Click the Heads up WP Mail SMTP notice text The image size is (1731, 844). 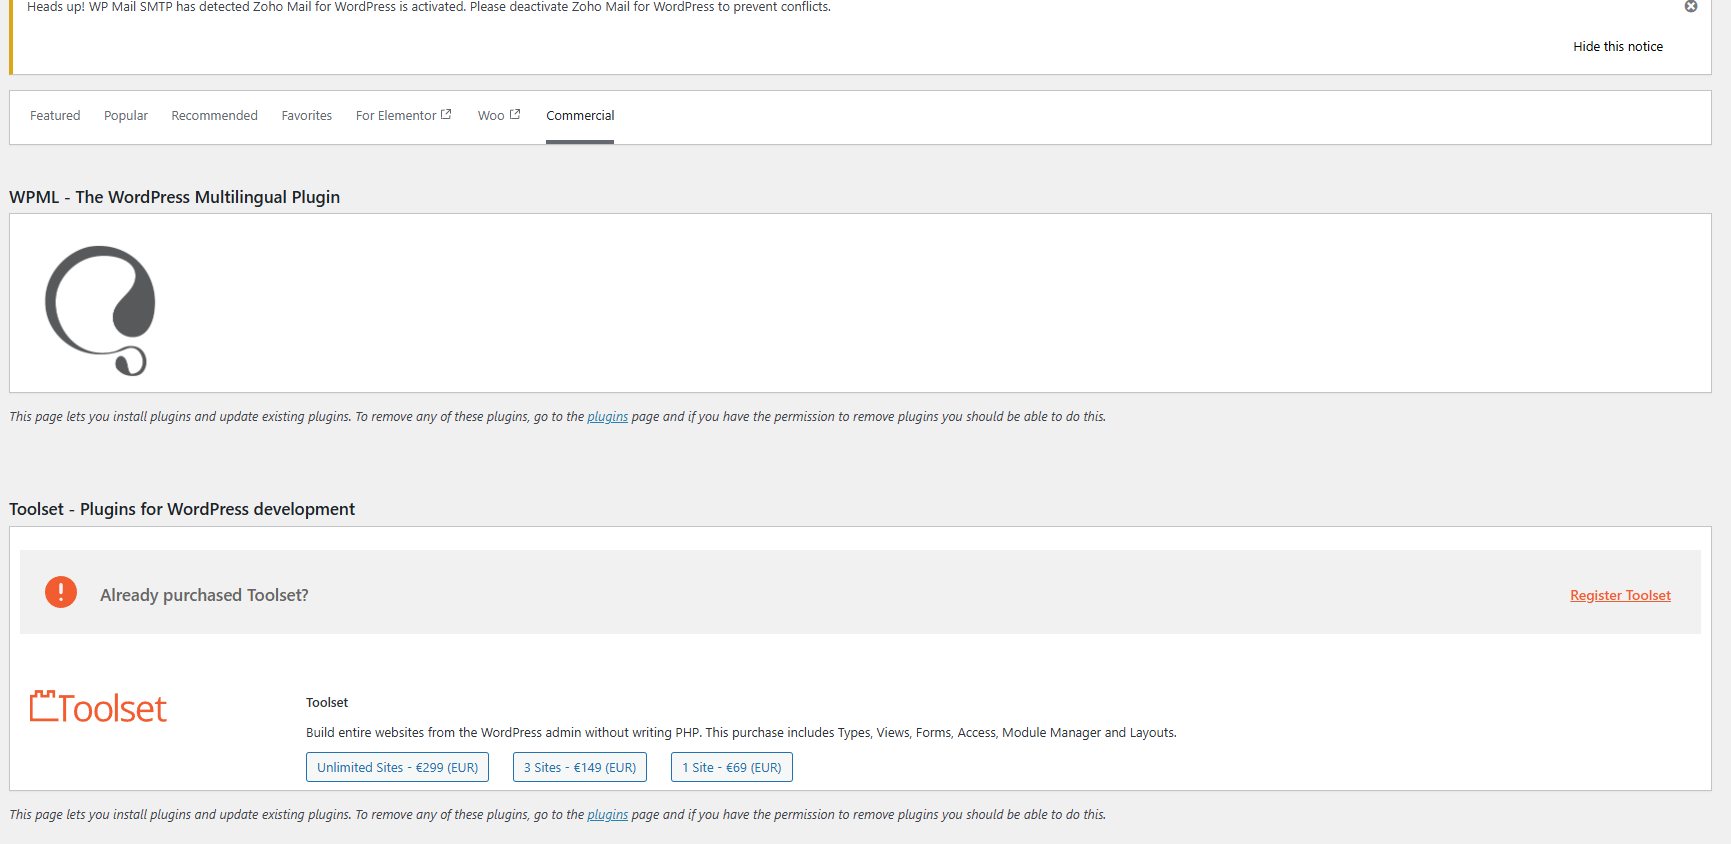pyautogui.click(x=429, y=7)
